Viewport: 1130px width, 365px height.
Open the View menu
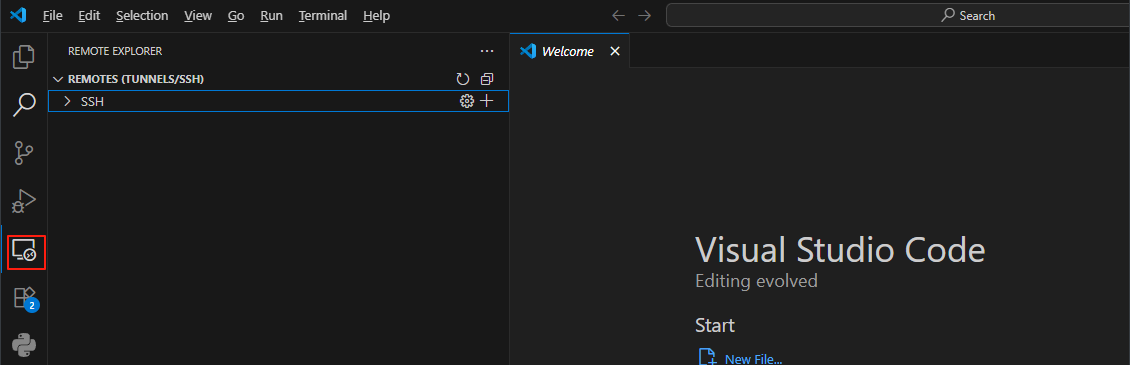[x=198, y=15]
